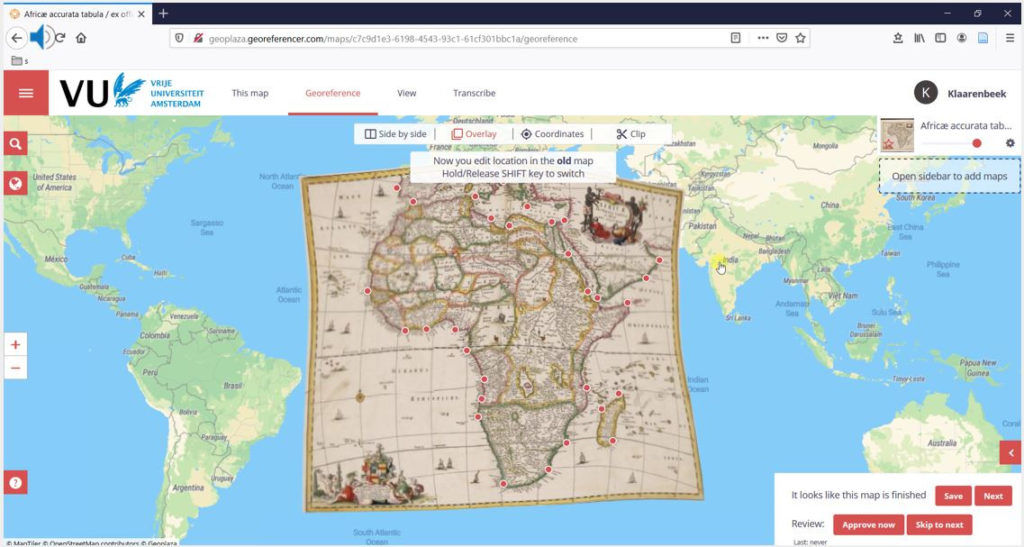Close the Africæ accurata tabula tab
This screenshot has height=547, width=1024.
141,14
